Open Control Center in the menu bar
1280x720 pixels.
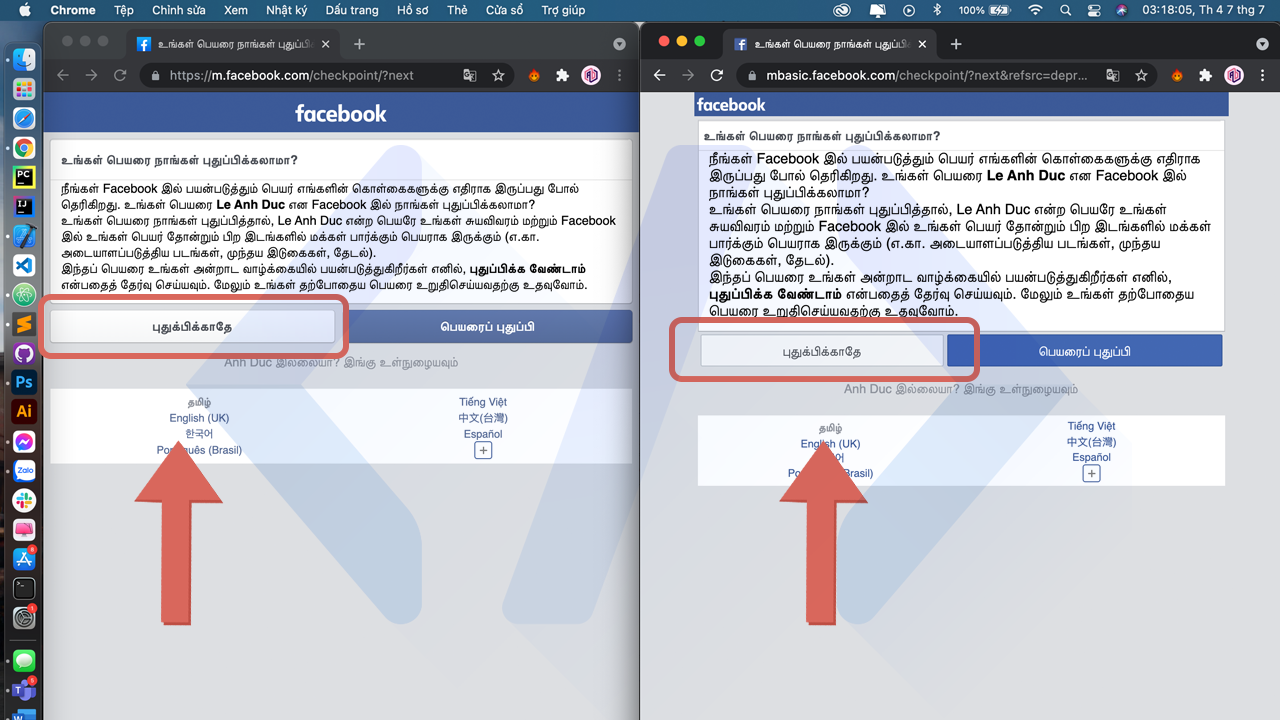1094,10
